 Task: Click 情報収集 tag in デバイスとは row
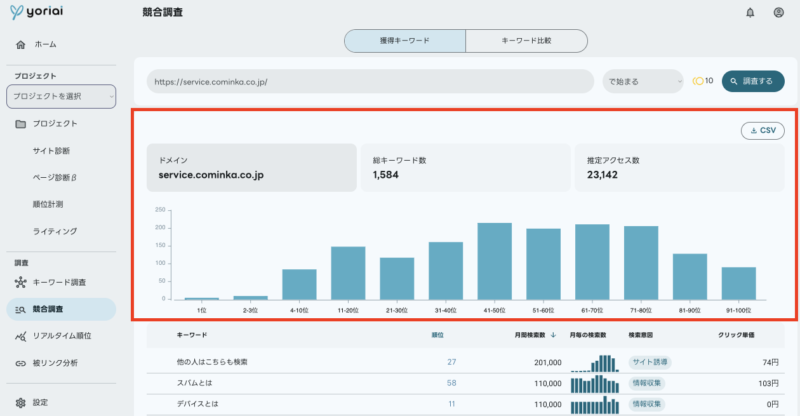pos(646,404)
